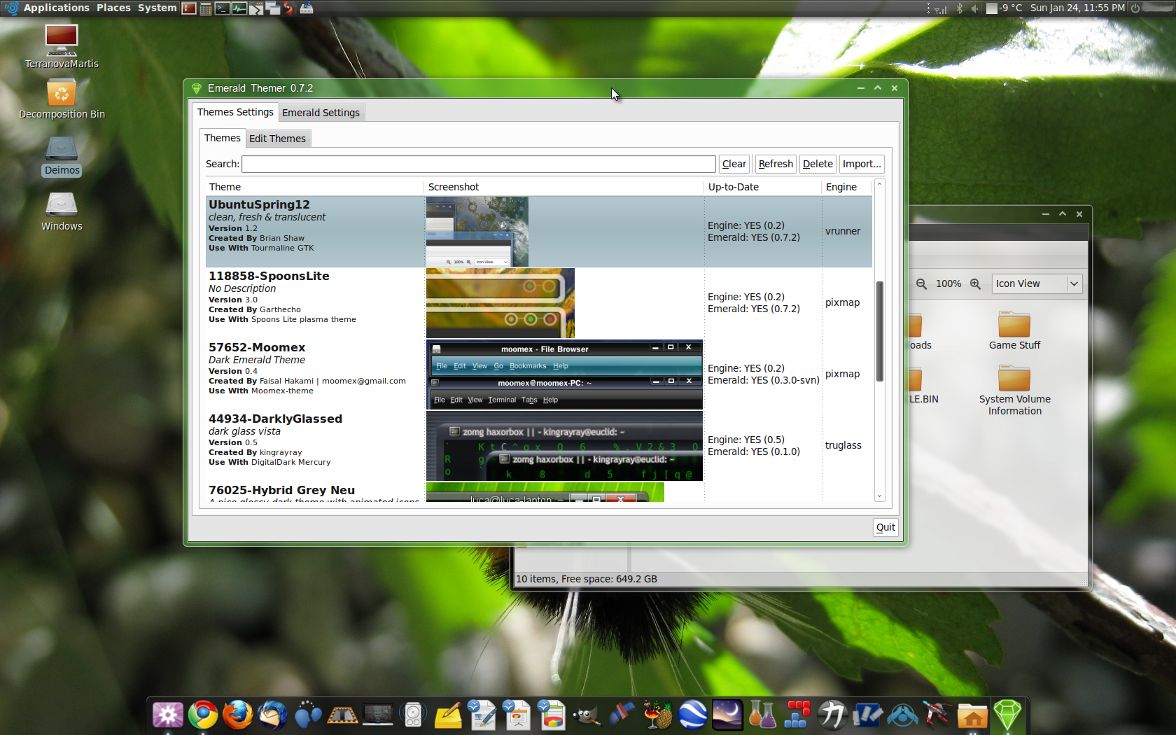Open the Windows drive desktop icon
The image size is (1176, 735).
(62, 211)
